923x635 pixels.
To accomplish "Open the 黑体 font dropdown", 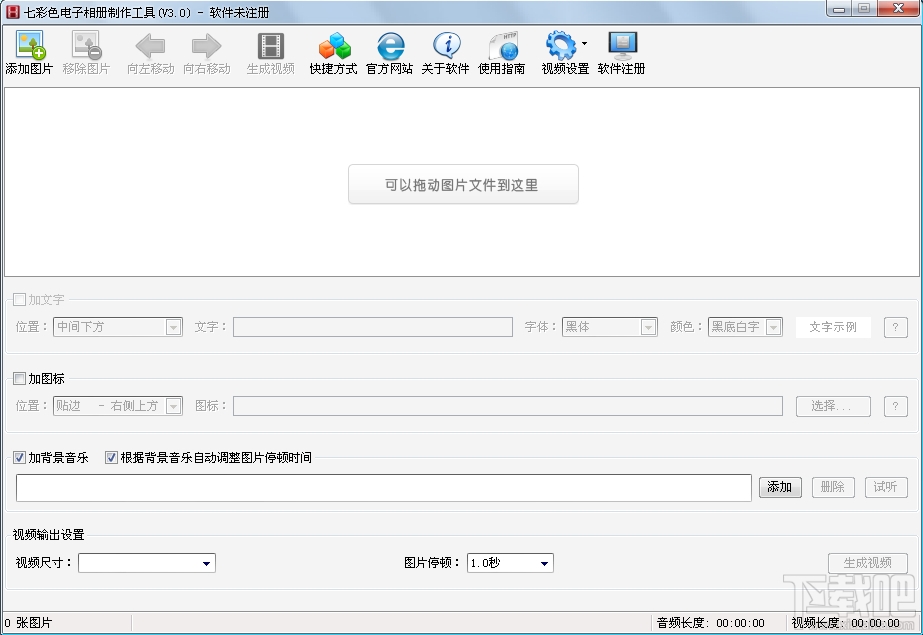I will [x=609, y=327].
